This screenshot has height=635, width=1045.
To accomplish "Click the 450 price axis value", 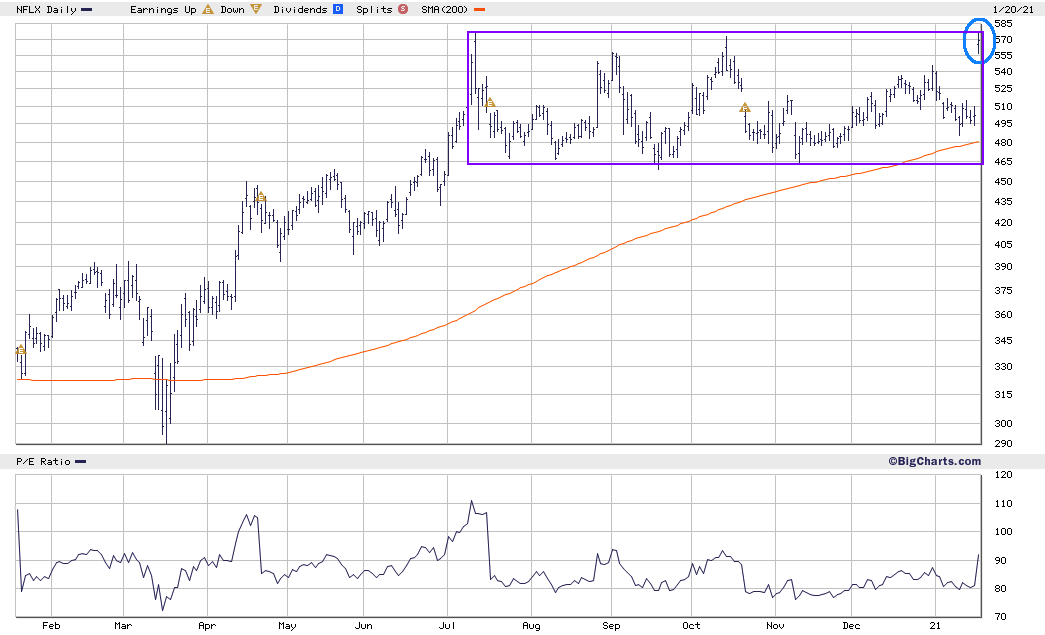I will (x=1004, y=181).
